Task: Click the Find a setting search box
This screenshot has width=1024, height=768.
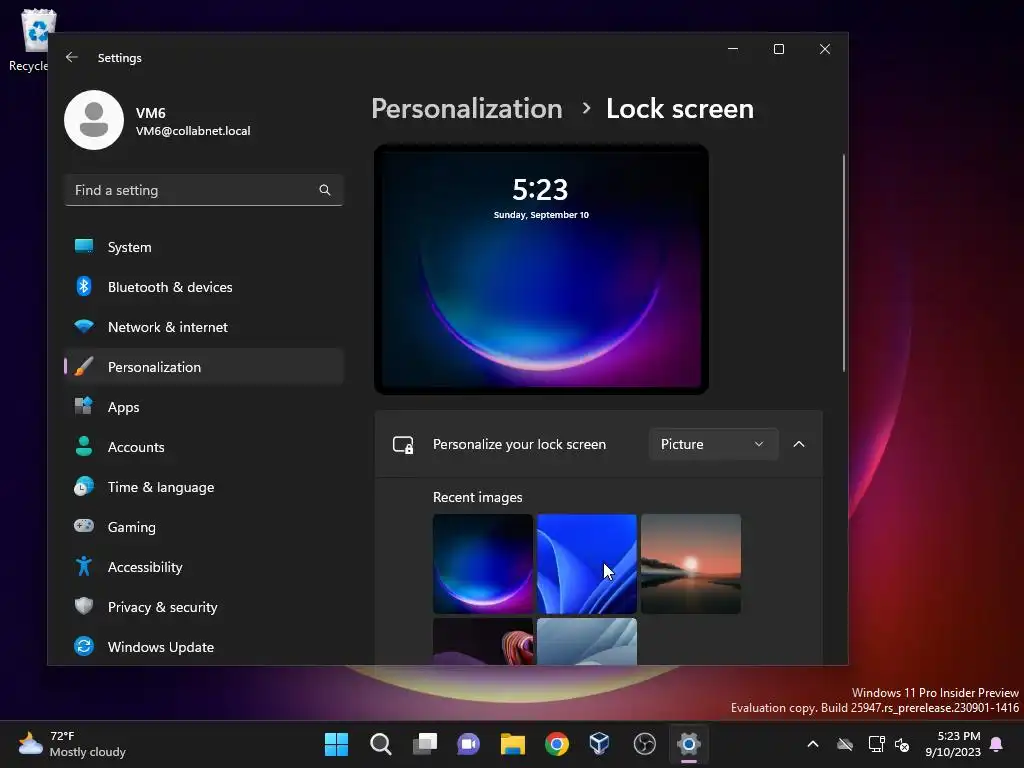Action: tap(204, 190)
